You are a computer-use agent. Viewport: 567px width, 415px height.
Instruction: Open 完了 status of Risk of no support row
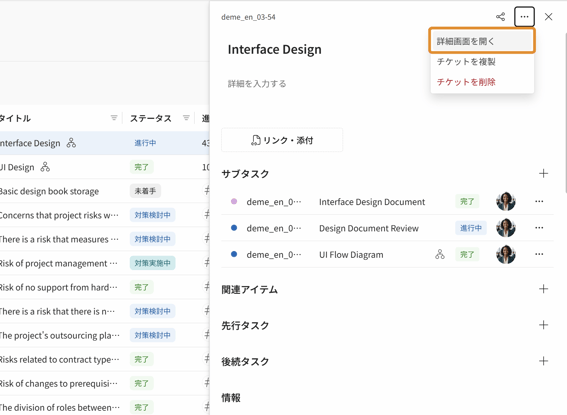coord(141,287)
